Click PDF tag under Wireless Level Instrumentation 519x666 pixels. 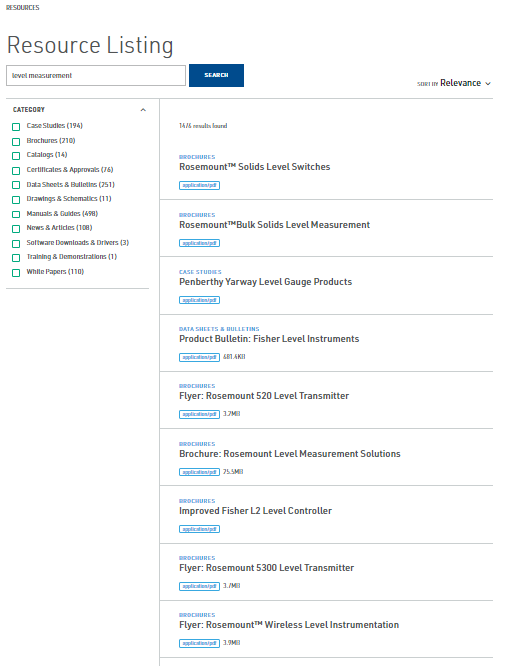[199, 643]
